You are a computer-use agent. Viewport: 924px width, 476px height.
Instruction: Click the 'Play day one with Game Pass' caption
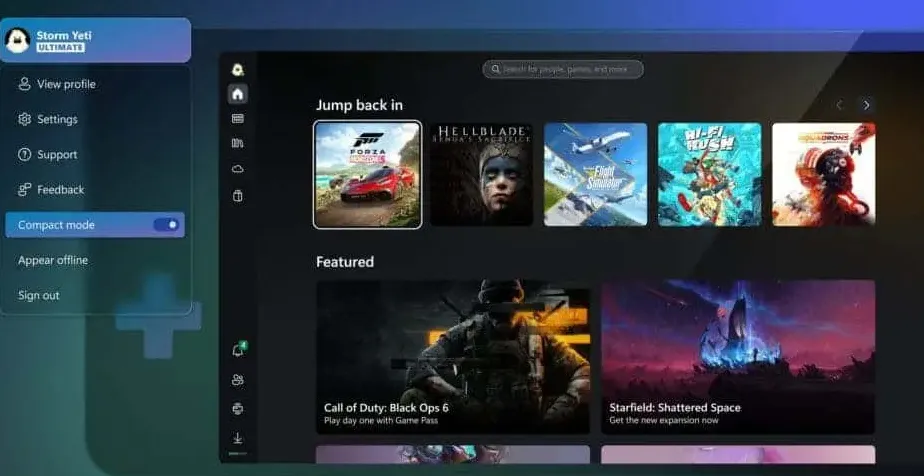pyautogui.click(x=381, y=421)
